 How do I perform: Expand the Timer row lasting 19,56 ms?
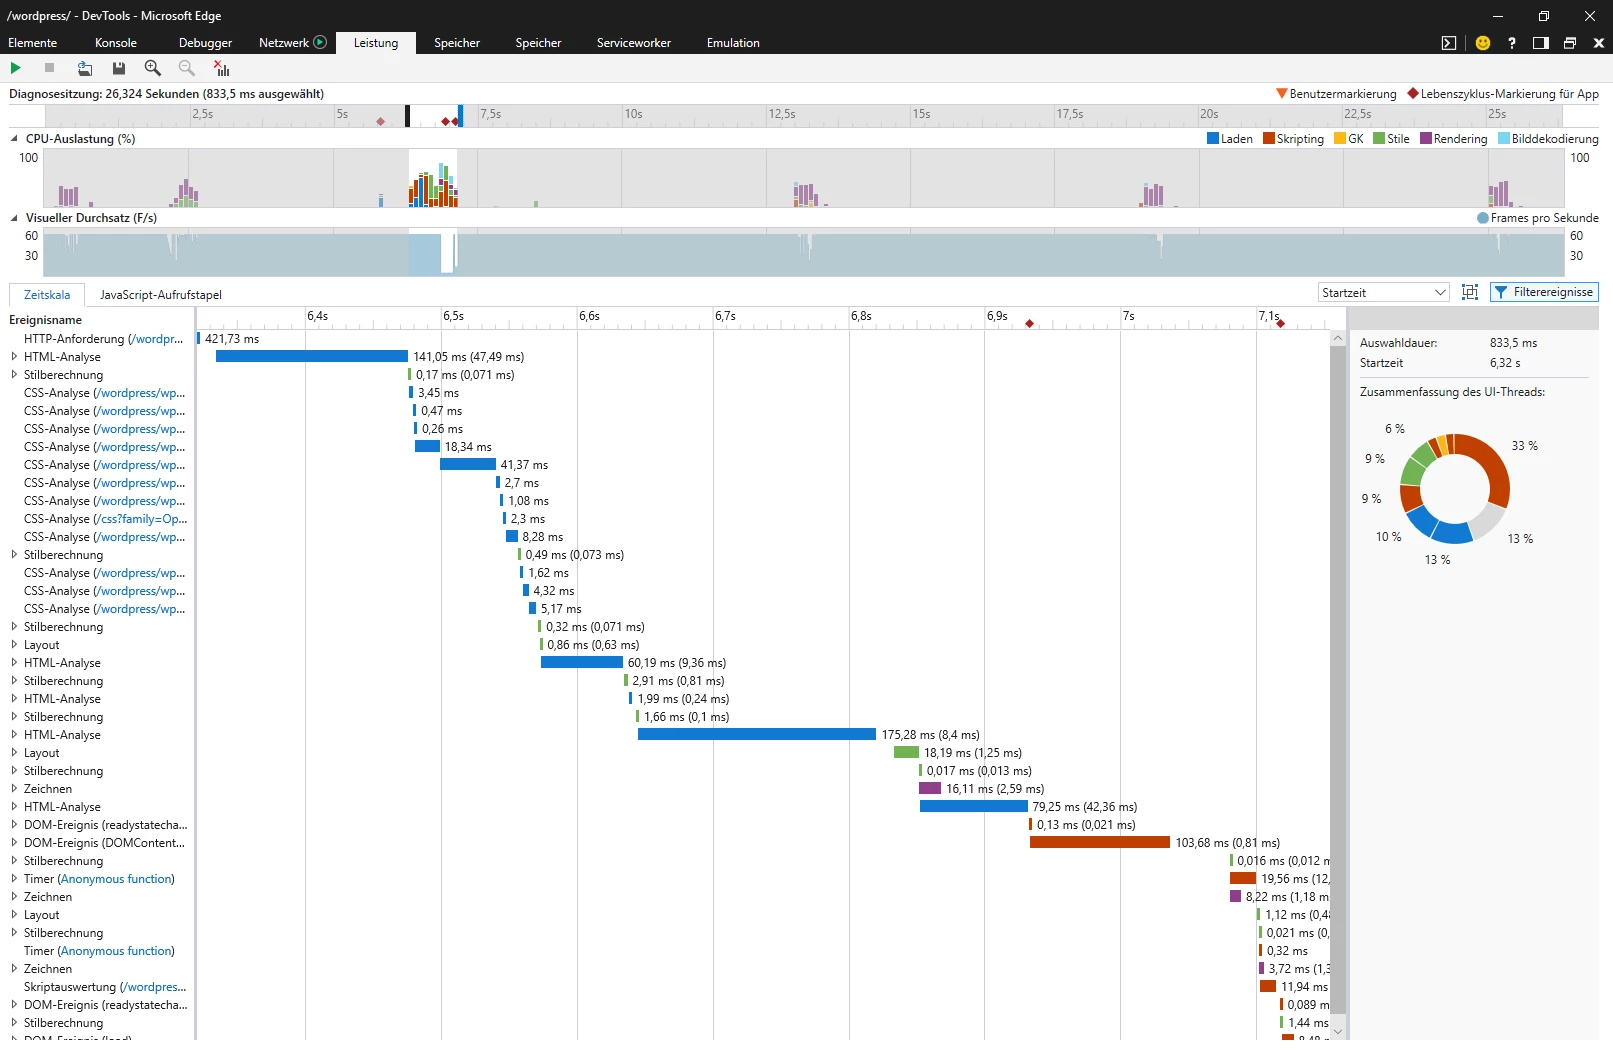click(14, 879)
